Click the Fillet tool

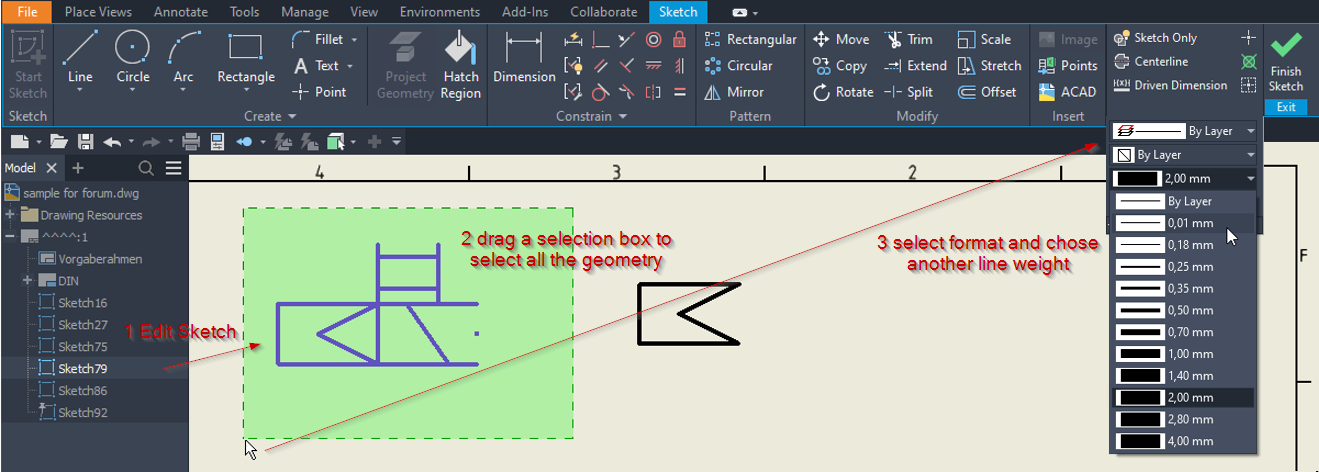point(317,39)
